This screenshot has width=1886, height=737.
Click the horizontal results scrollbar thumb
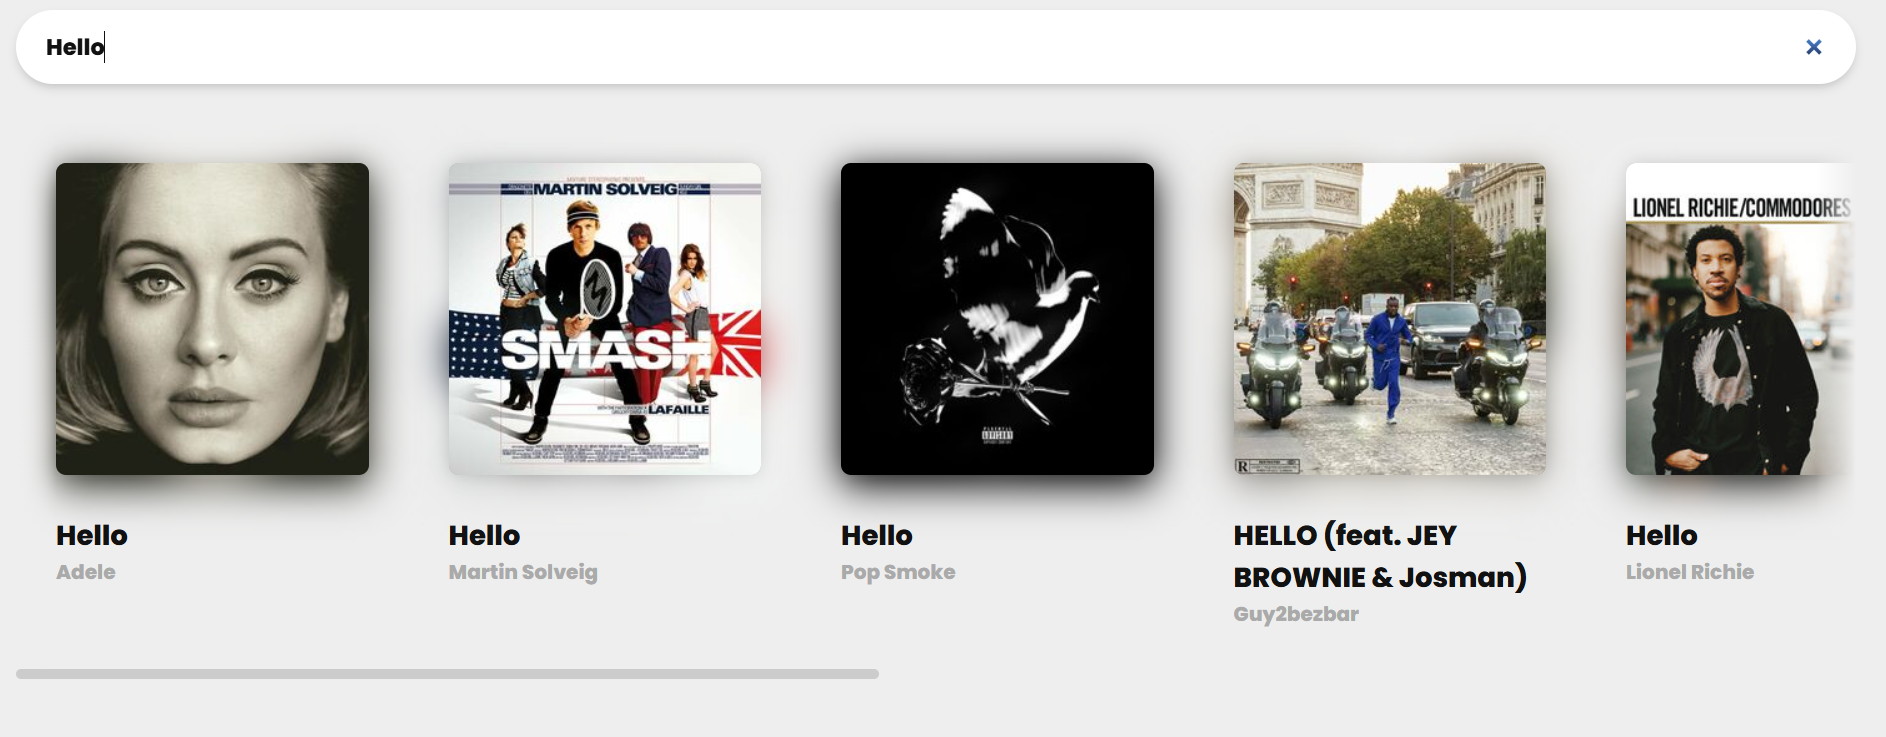pyautogui.click(x=447, y=674)
